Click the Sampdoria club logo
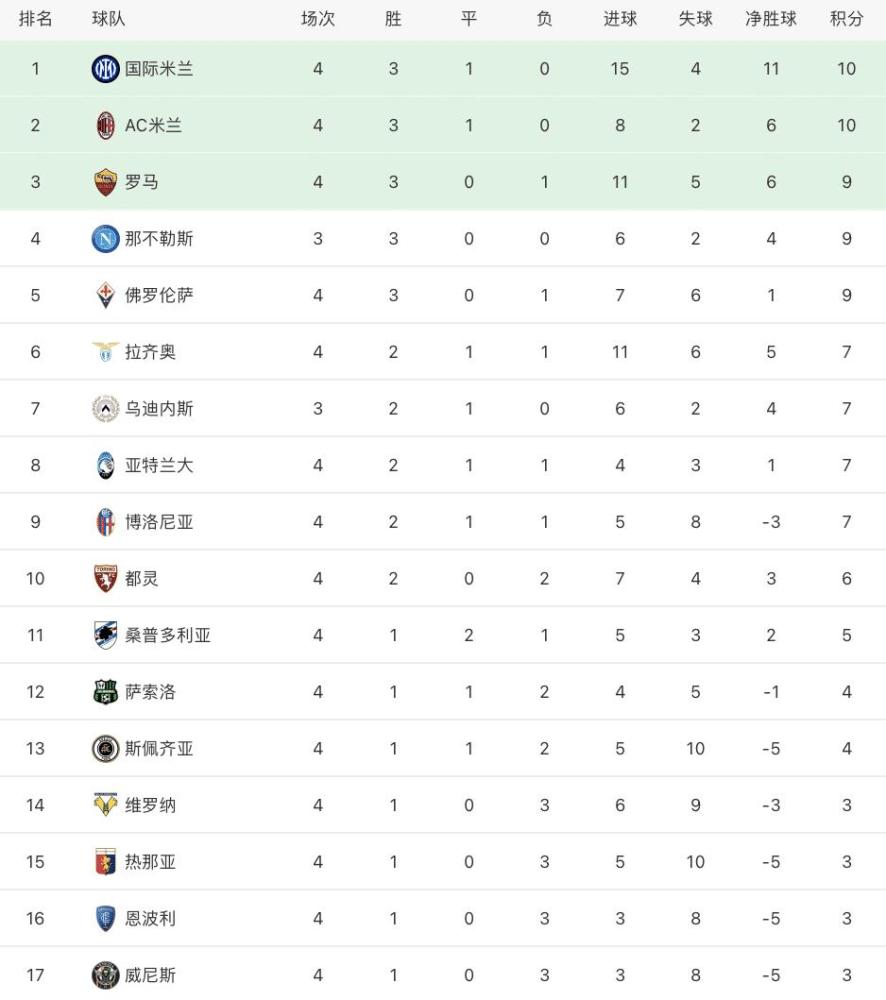Image resolution: width=886 pixels, height=1000 pixels. tap(105, 635)
